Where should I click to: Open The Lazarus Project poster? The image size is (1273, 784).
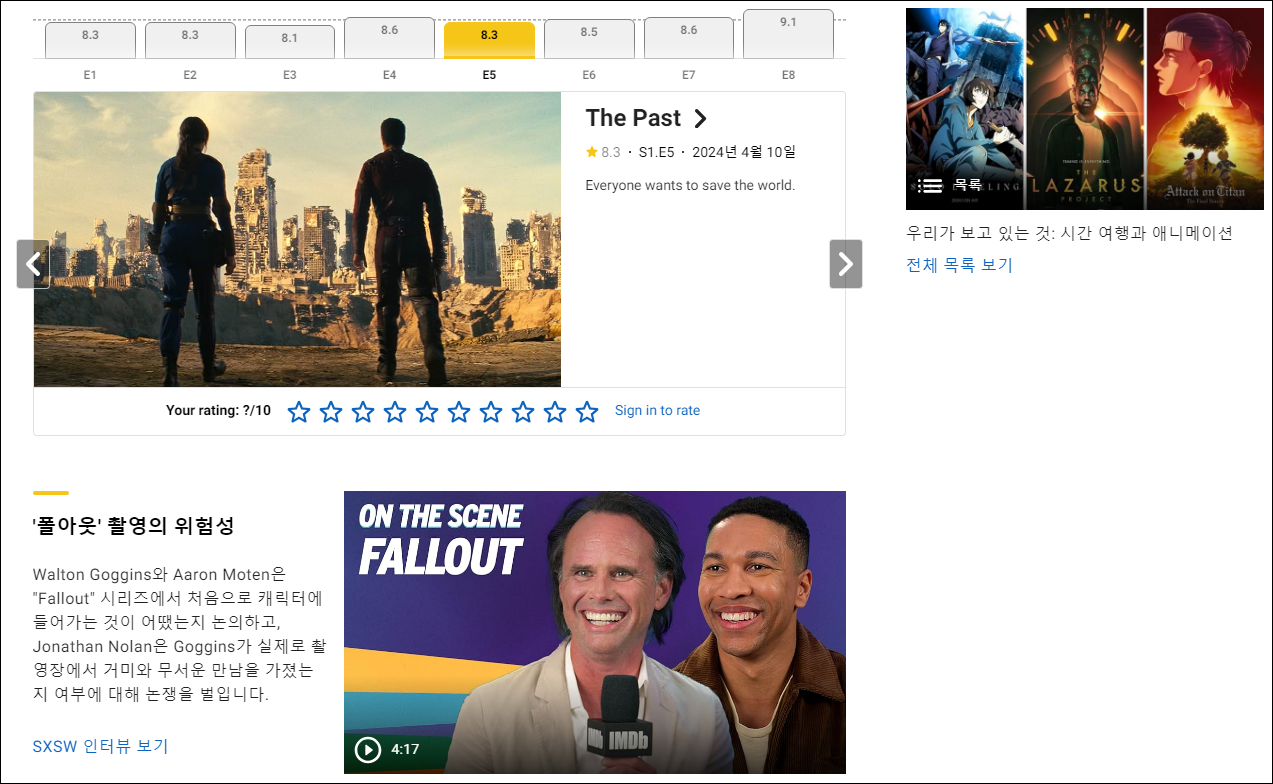[1085, 109]
